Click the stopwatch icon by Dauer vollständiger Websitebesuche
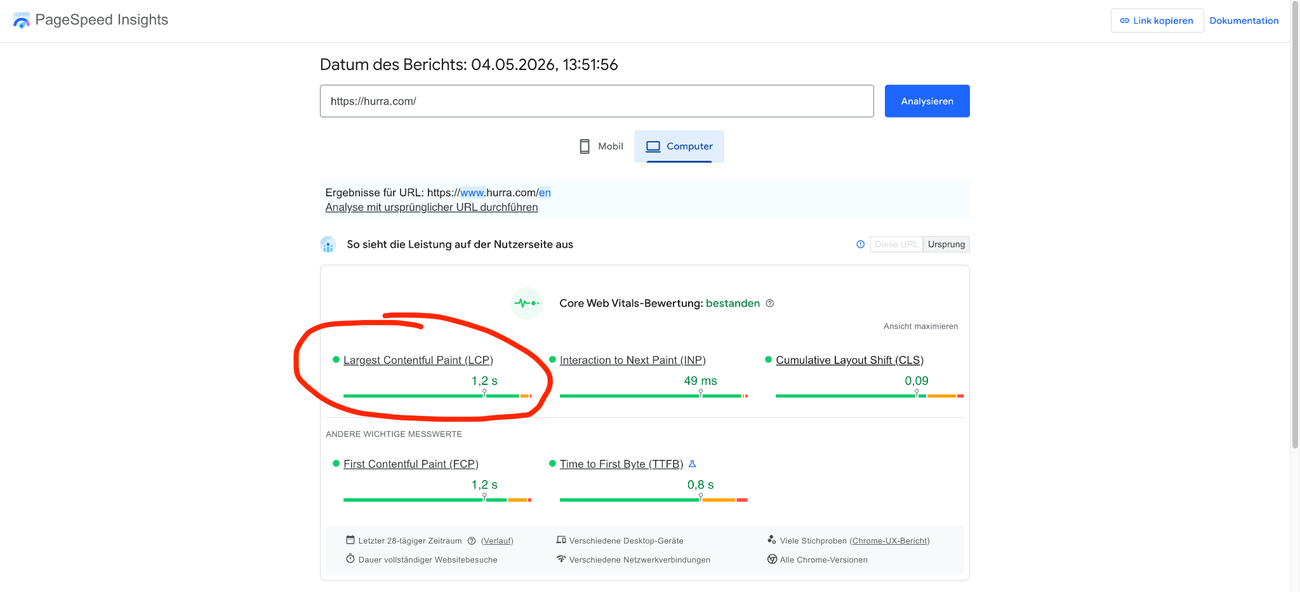The width and height of the screenshot is (1300, 592). click(x=350, y=559)
